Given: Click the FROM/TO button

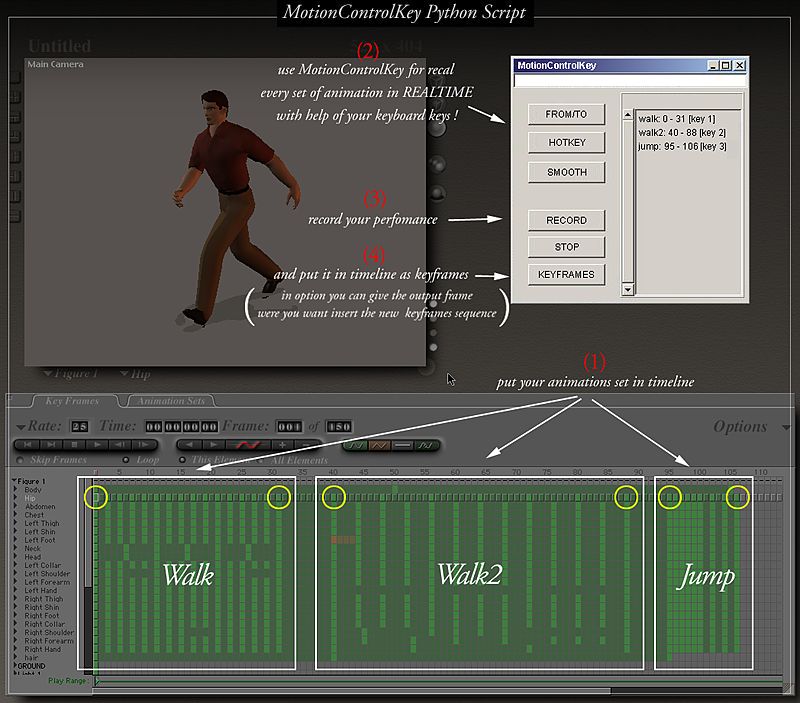Looking at the screenshot, I should pos(566,114).
